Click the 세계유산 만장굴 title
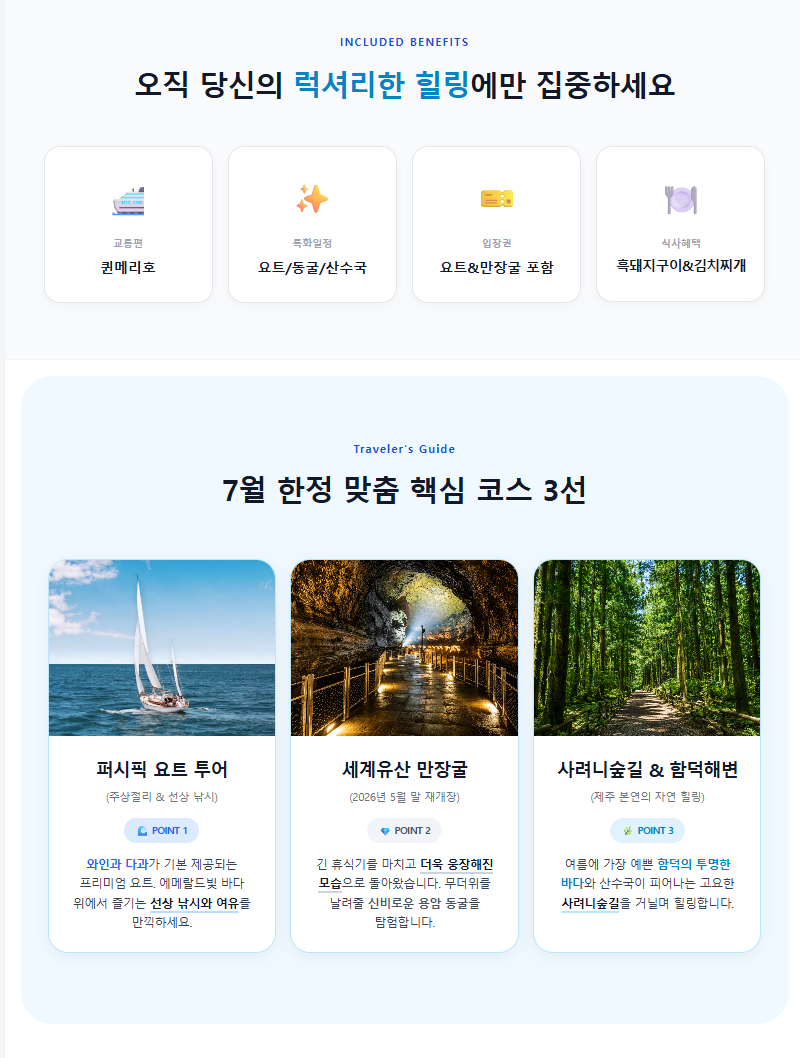This screenshot has width=800, height=1058. pos(405,769)
